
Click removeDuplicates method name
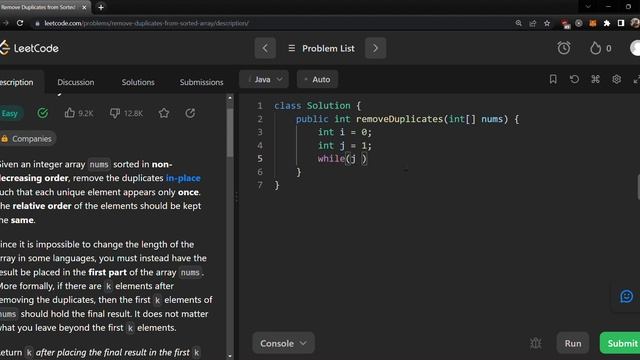(x=399, y=119)
